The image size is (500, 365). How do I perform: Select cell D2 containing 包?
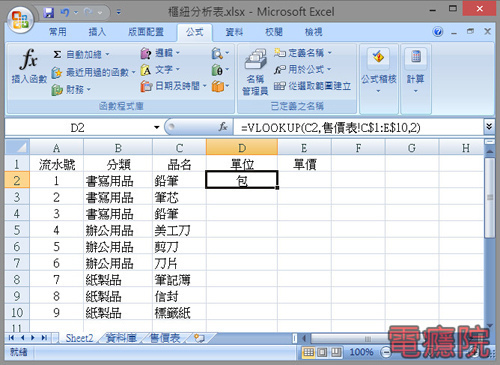click(x=242, y=180)
